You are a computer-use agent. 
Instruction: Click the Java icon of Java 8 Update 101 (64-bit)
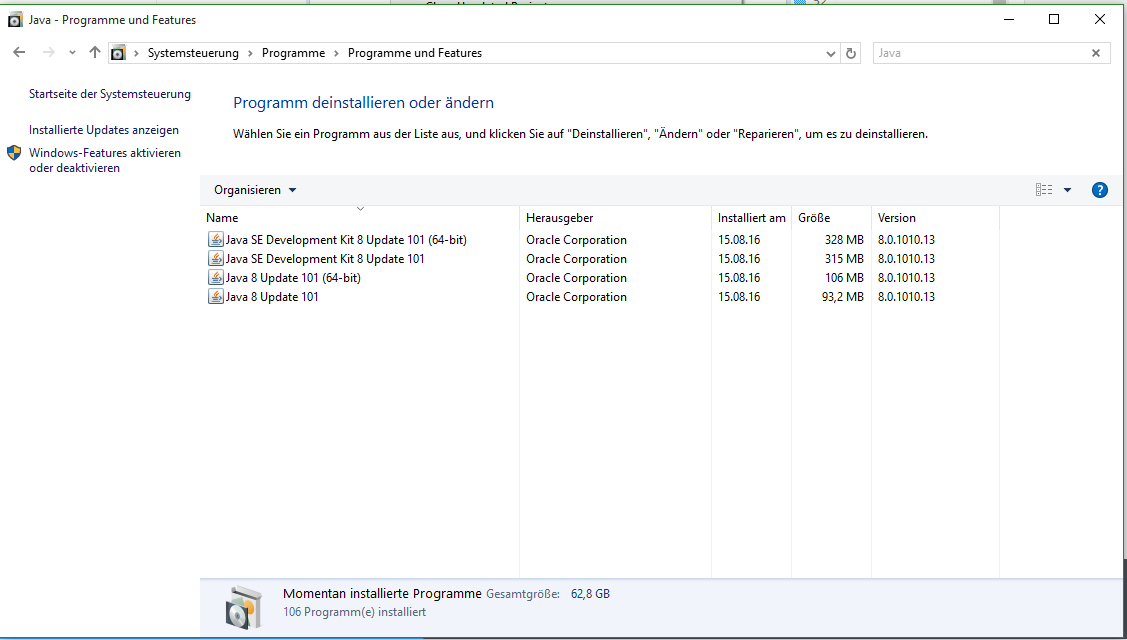click(215, 278)
